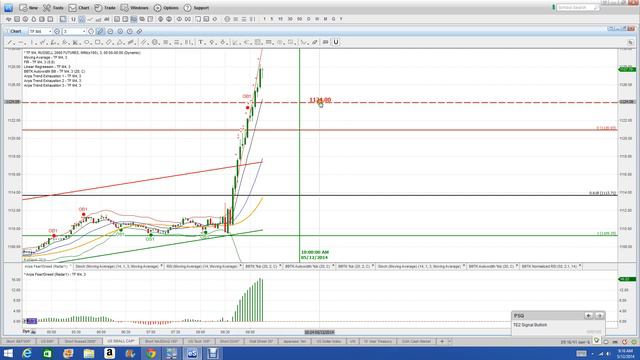
Task: Click the icon at far right of drawing toolbar
Action: coord(630,42)
